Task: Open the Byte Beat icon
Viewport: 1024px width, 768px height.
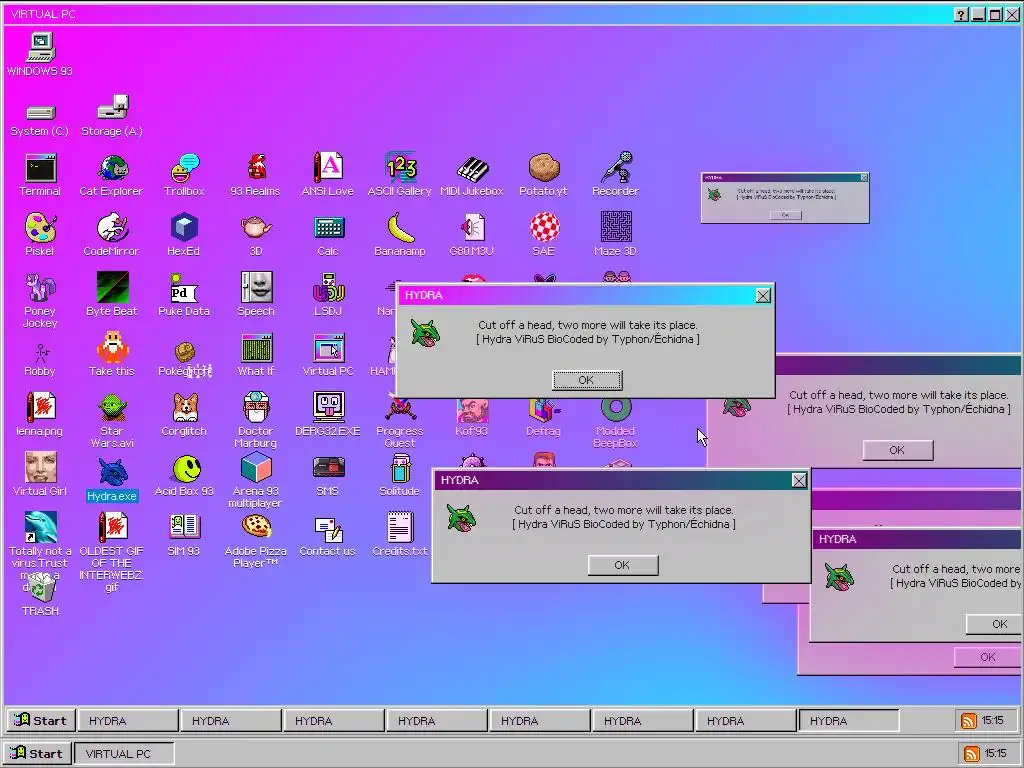Action: pyautogui.click(x=112, y=287)
